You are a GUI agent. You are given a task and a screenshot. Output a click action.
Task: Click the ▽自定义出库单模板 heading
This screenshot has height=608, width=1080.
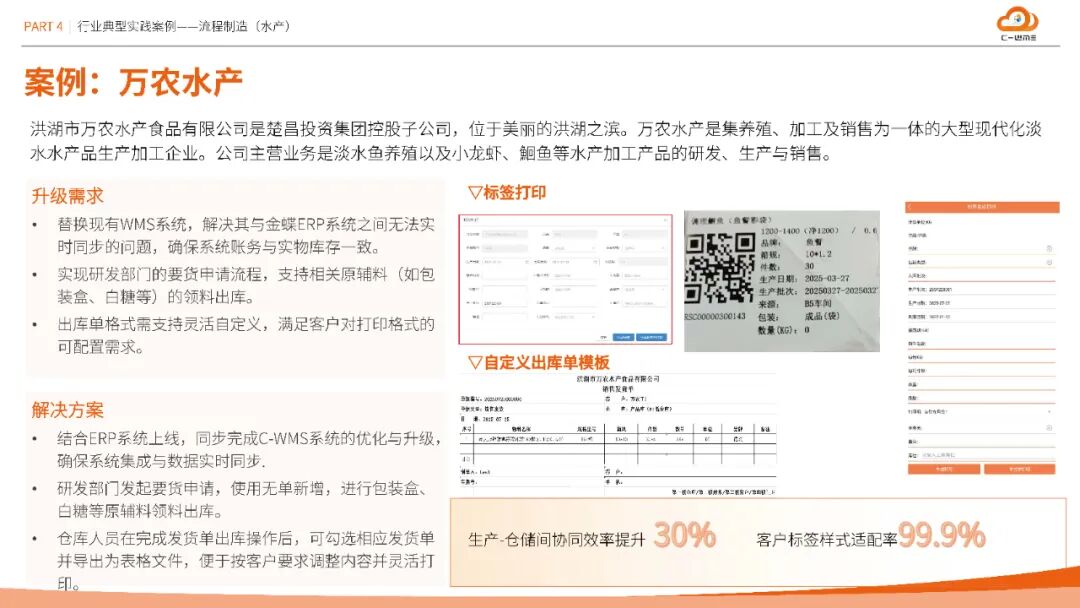(x=539, y=362)
